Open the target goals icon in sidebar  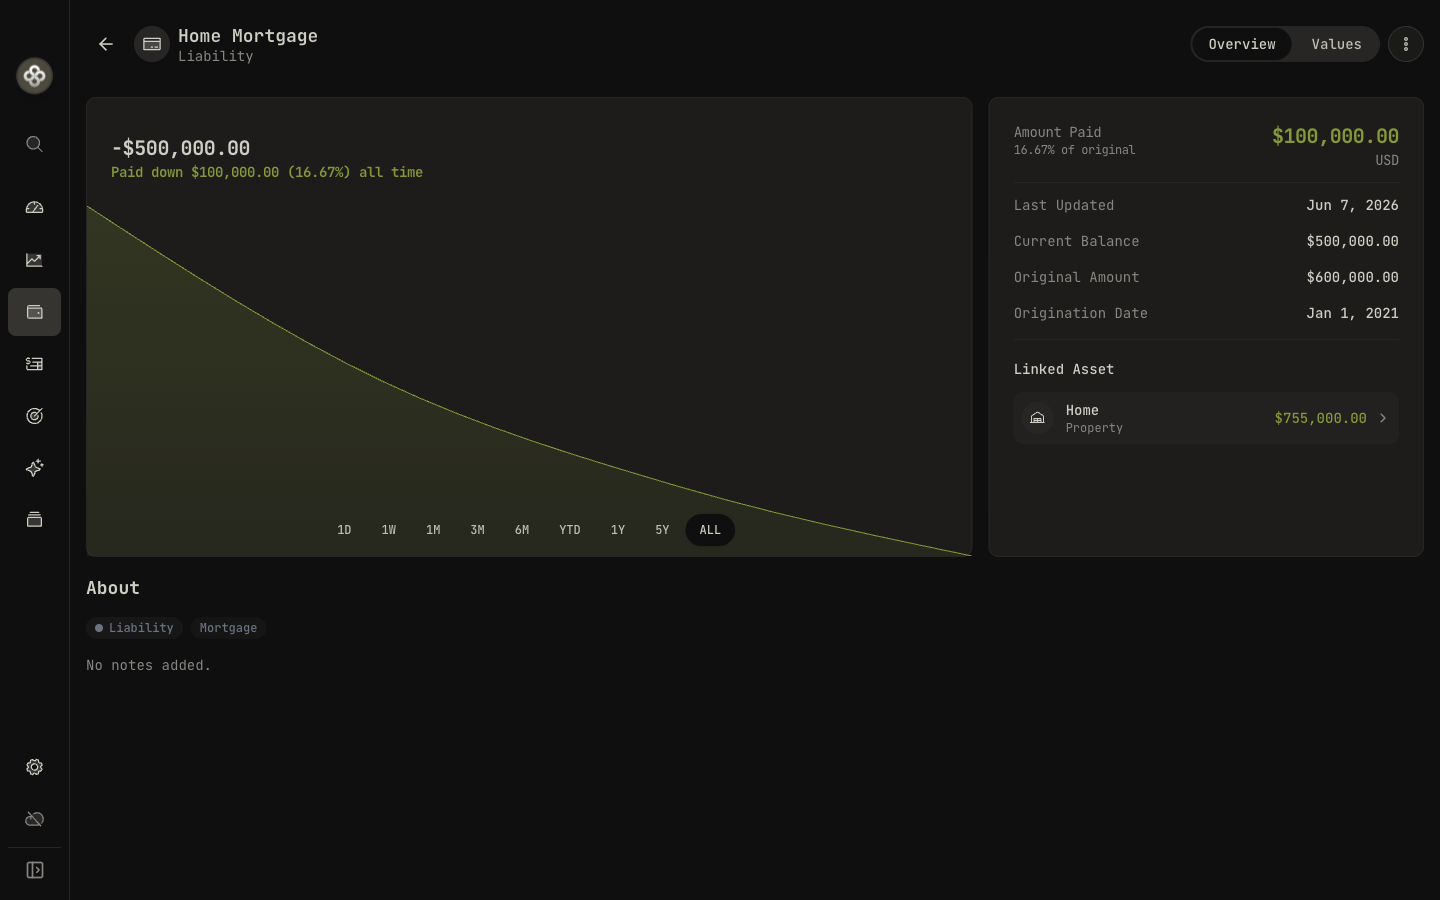tap(34, 416)
